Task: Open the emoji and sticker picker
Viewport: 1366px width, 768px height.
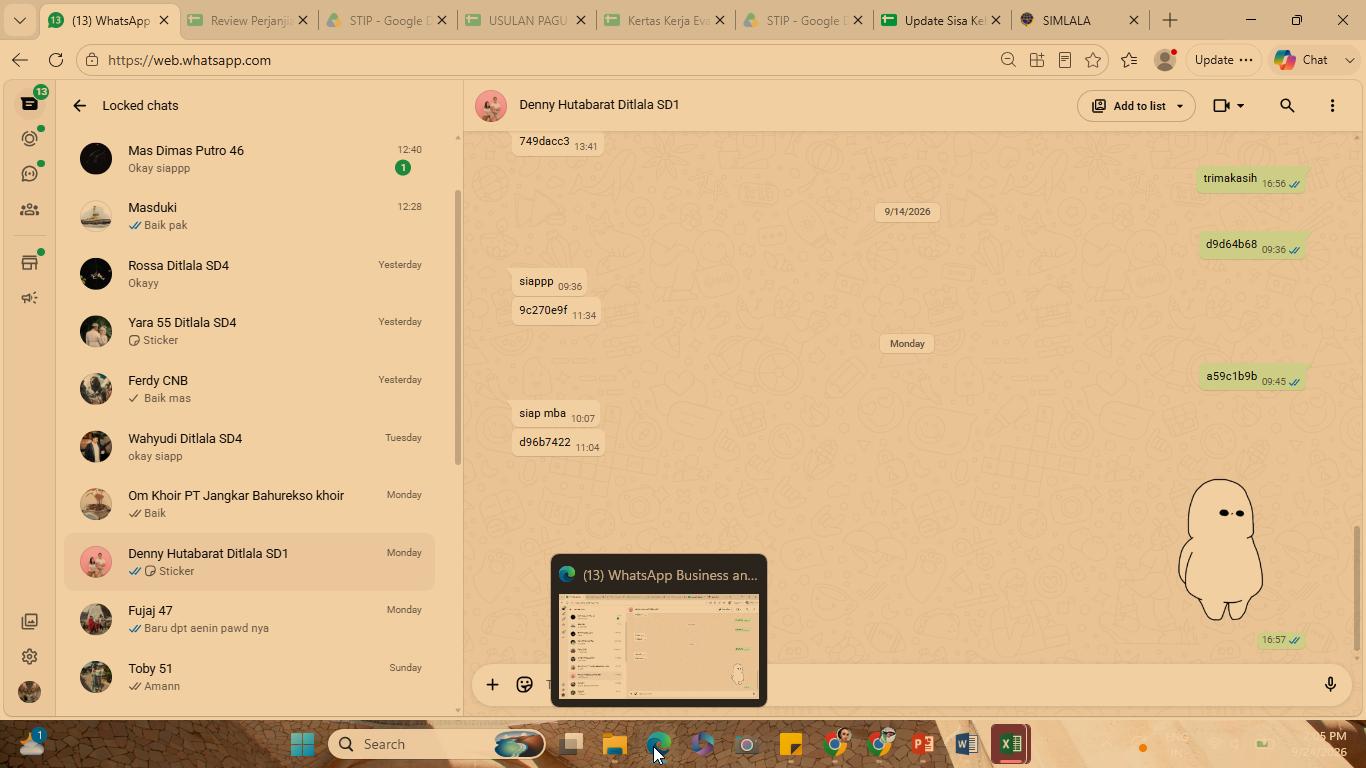Action: coord(524,685)
